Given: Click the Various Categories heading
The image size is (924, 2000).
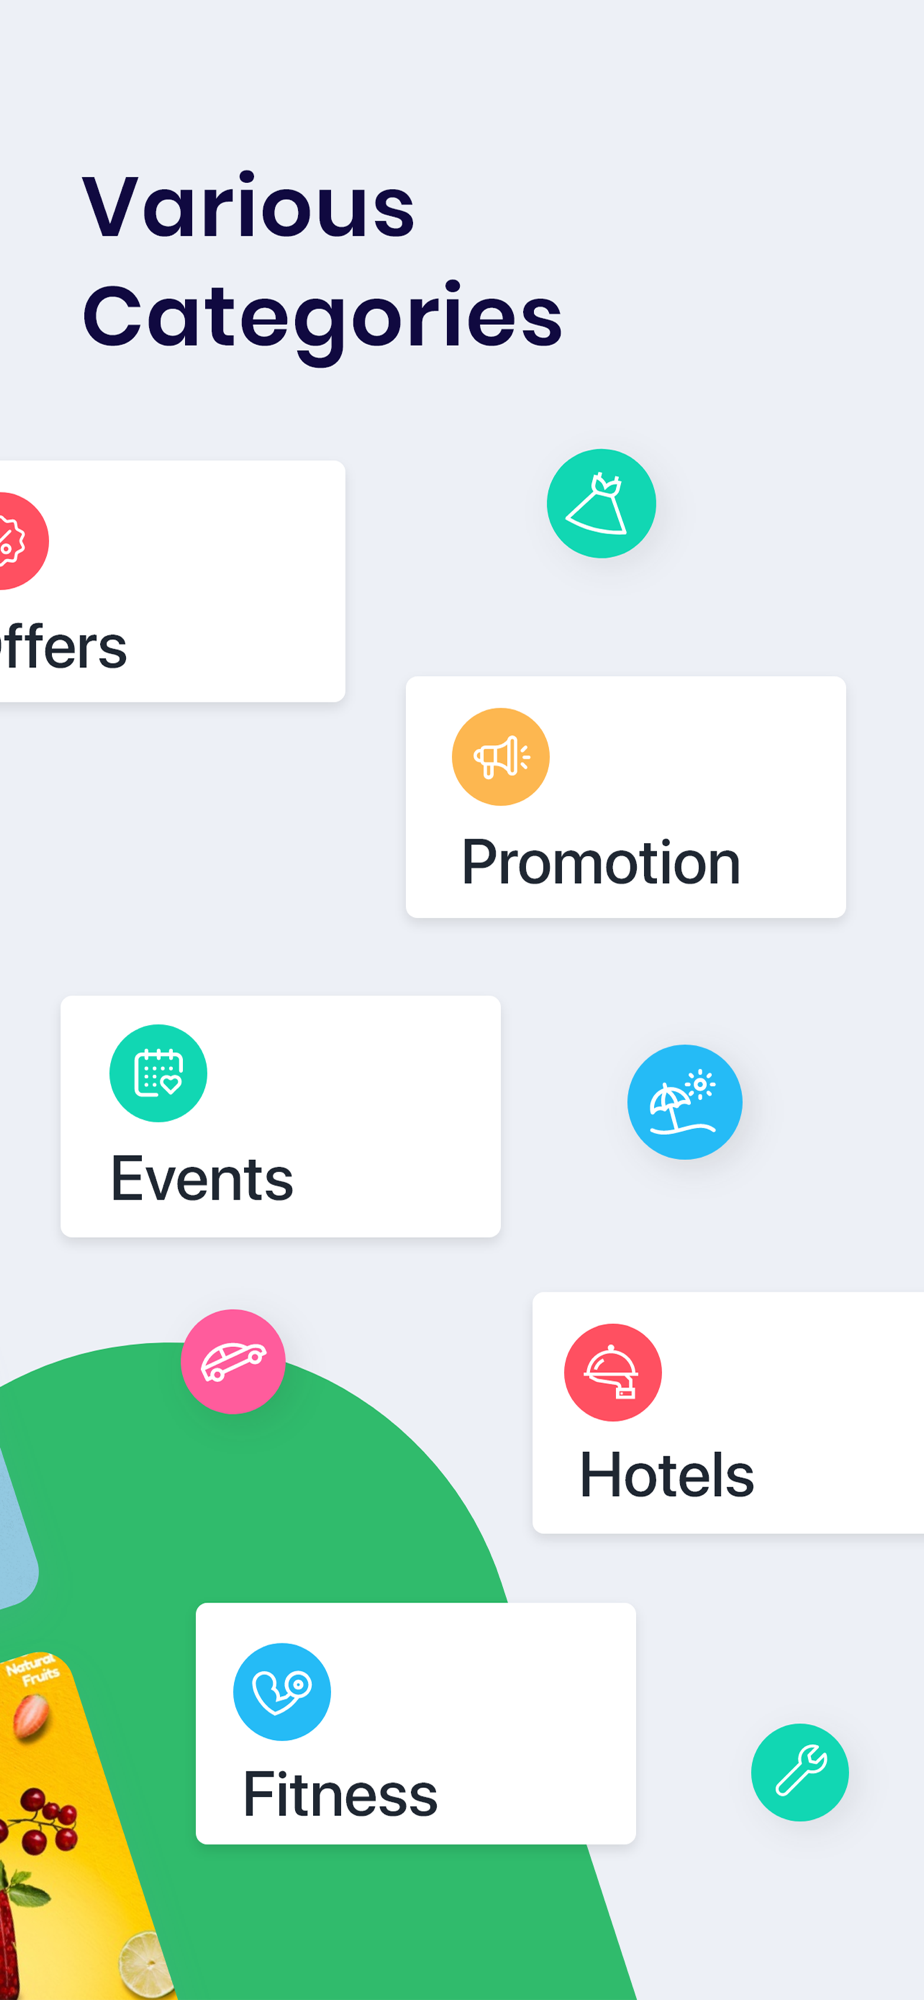Looking at the screenshot, I should [x=322, y=262].
